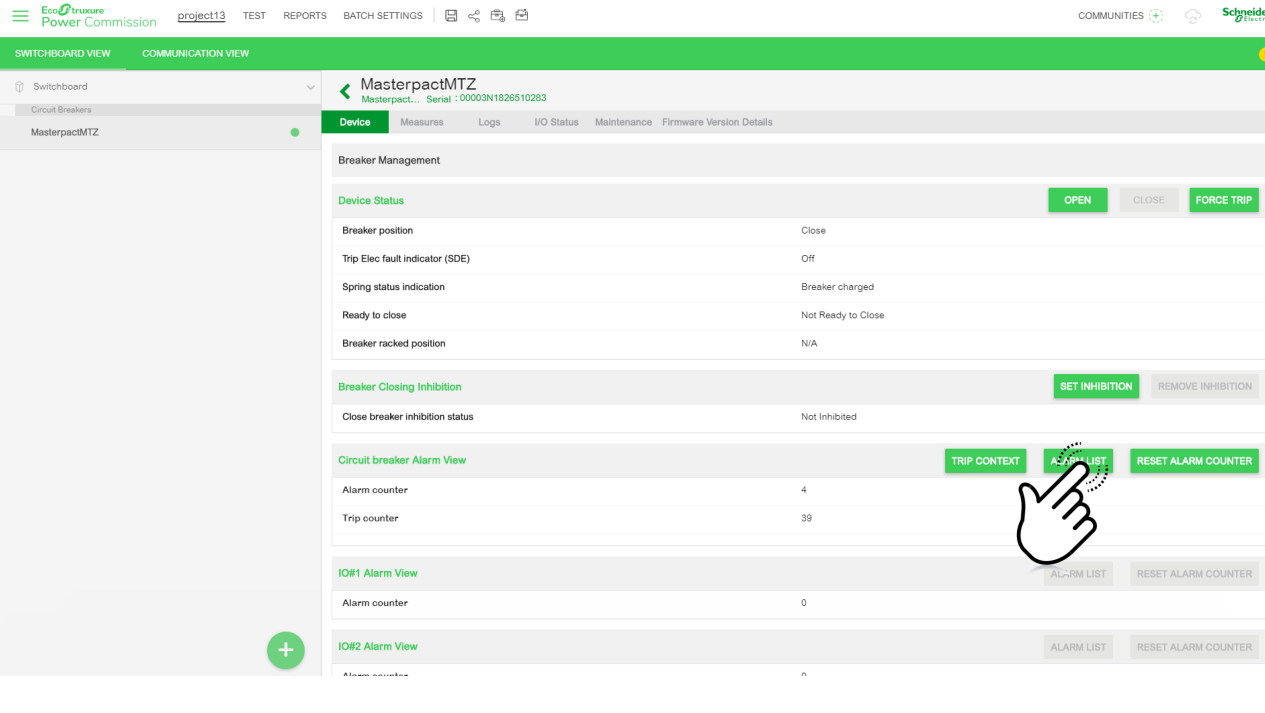Viewport: 1265px width, 713px height.
Task: Click IO#1 RESET ALARM COUNTER button
Action: coord(1195,574)
